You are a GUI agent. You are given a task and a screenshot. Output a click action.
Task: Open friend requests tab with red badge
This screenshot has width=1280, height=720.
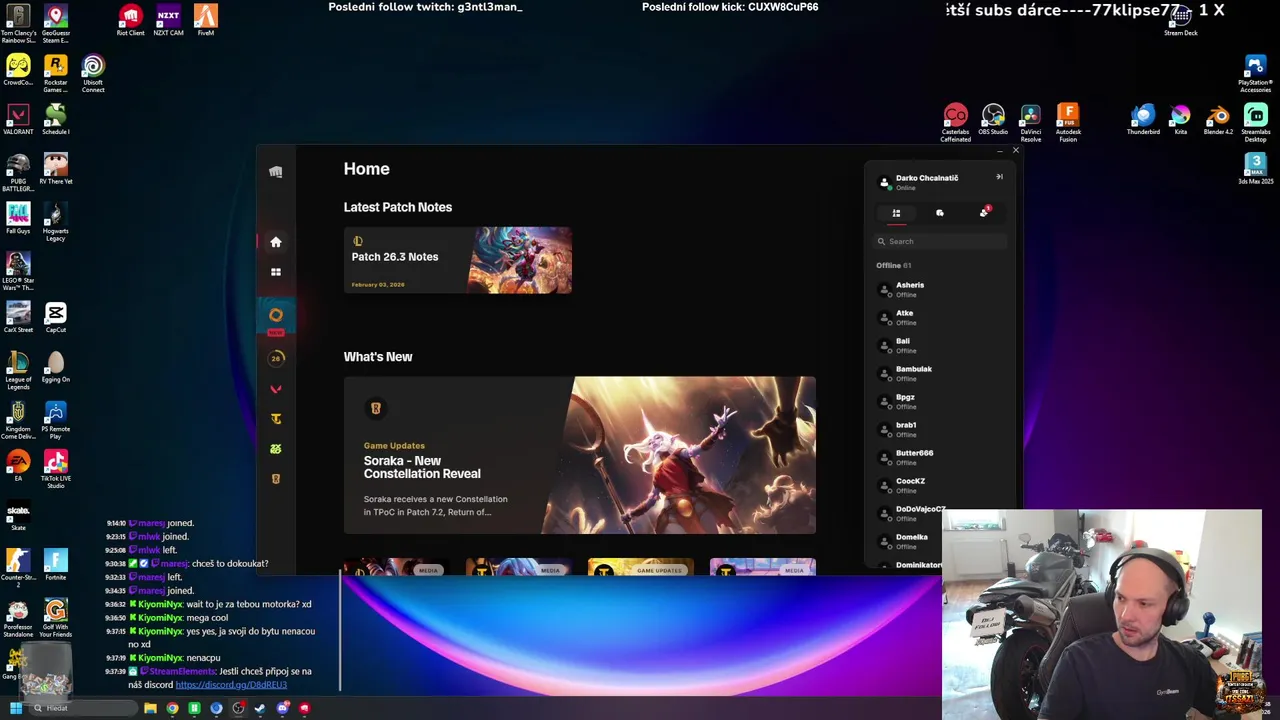(984, 212)
